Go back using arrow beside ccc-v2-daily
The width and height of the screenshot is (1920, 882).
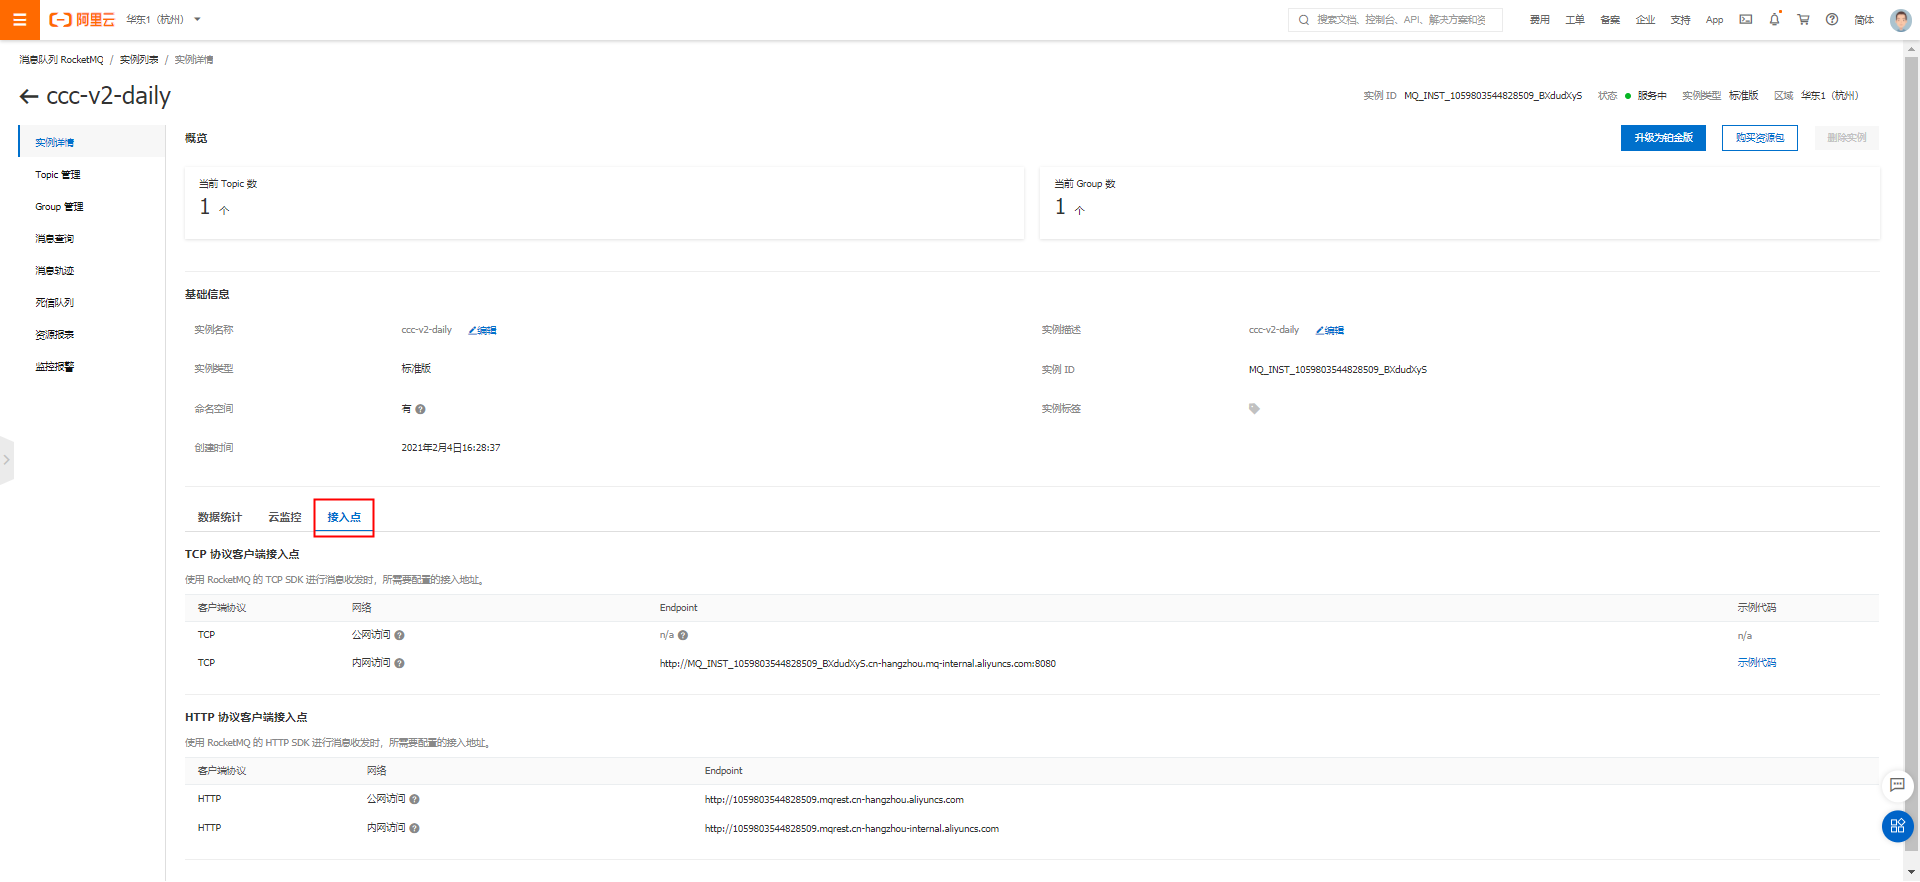point(29,97)
